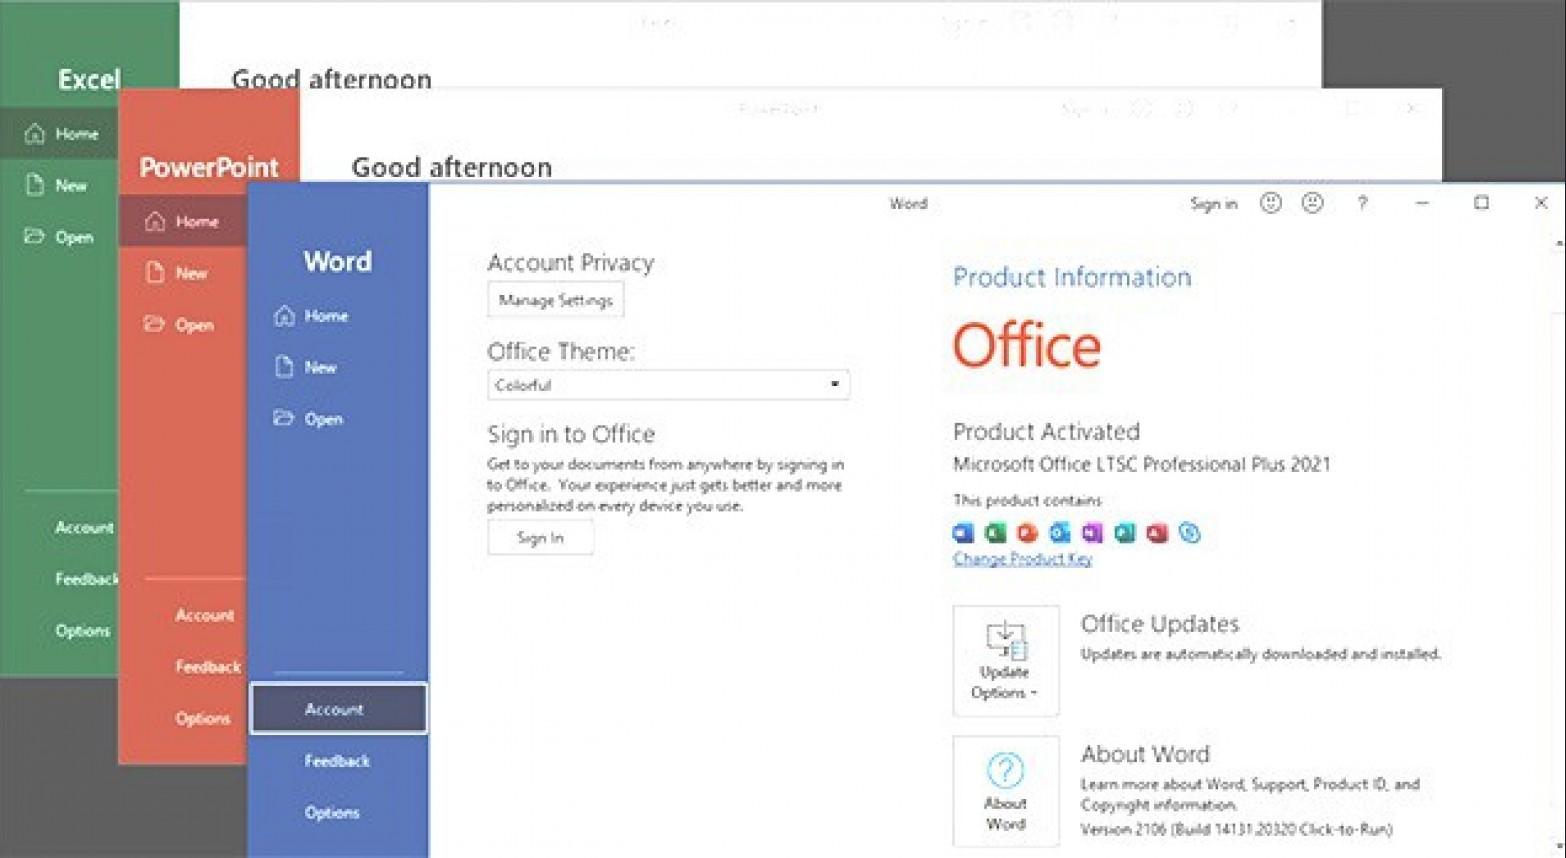1566x858 pixels.
Task: Click Open in the PowerPoint sidebar
Action: coord(179,325)
